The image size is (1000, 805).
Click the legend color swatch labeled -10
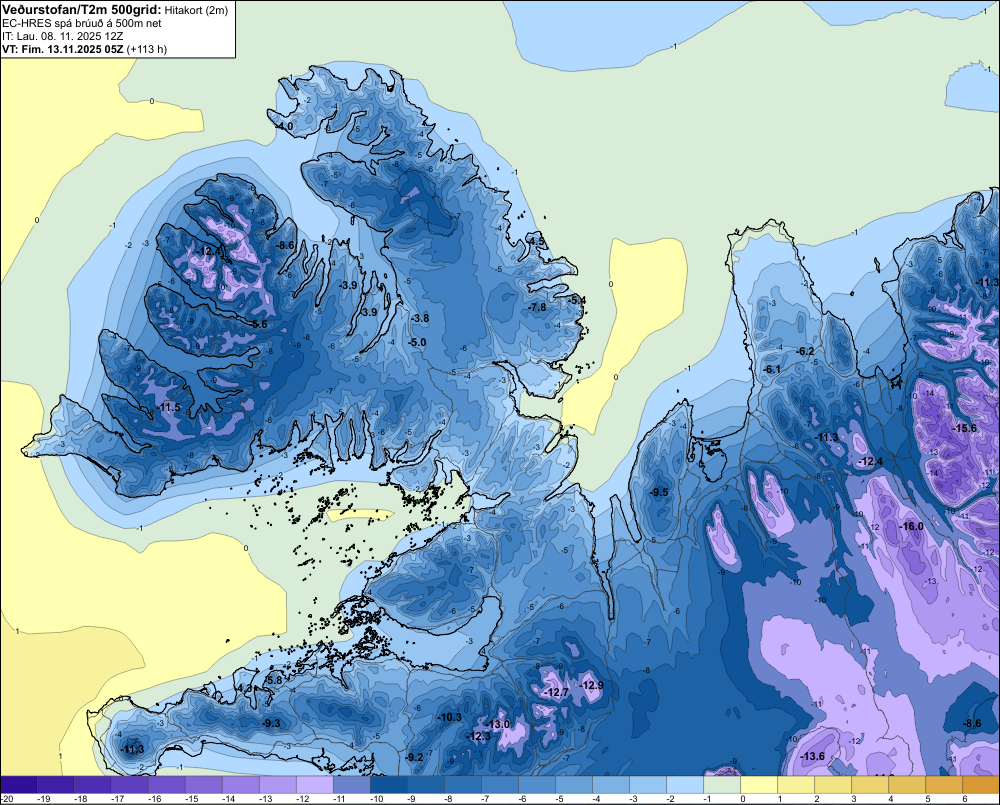pos(389,785)
